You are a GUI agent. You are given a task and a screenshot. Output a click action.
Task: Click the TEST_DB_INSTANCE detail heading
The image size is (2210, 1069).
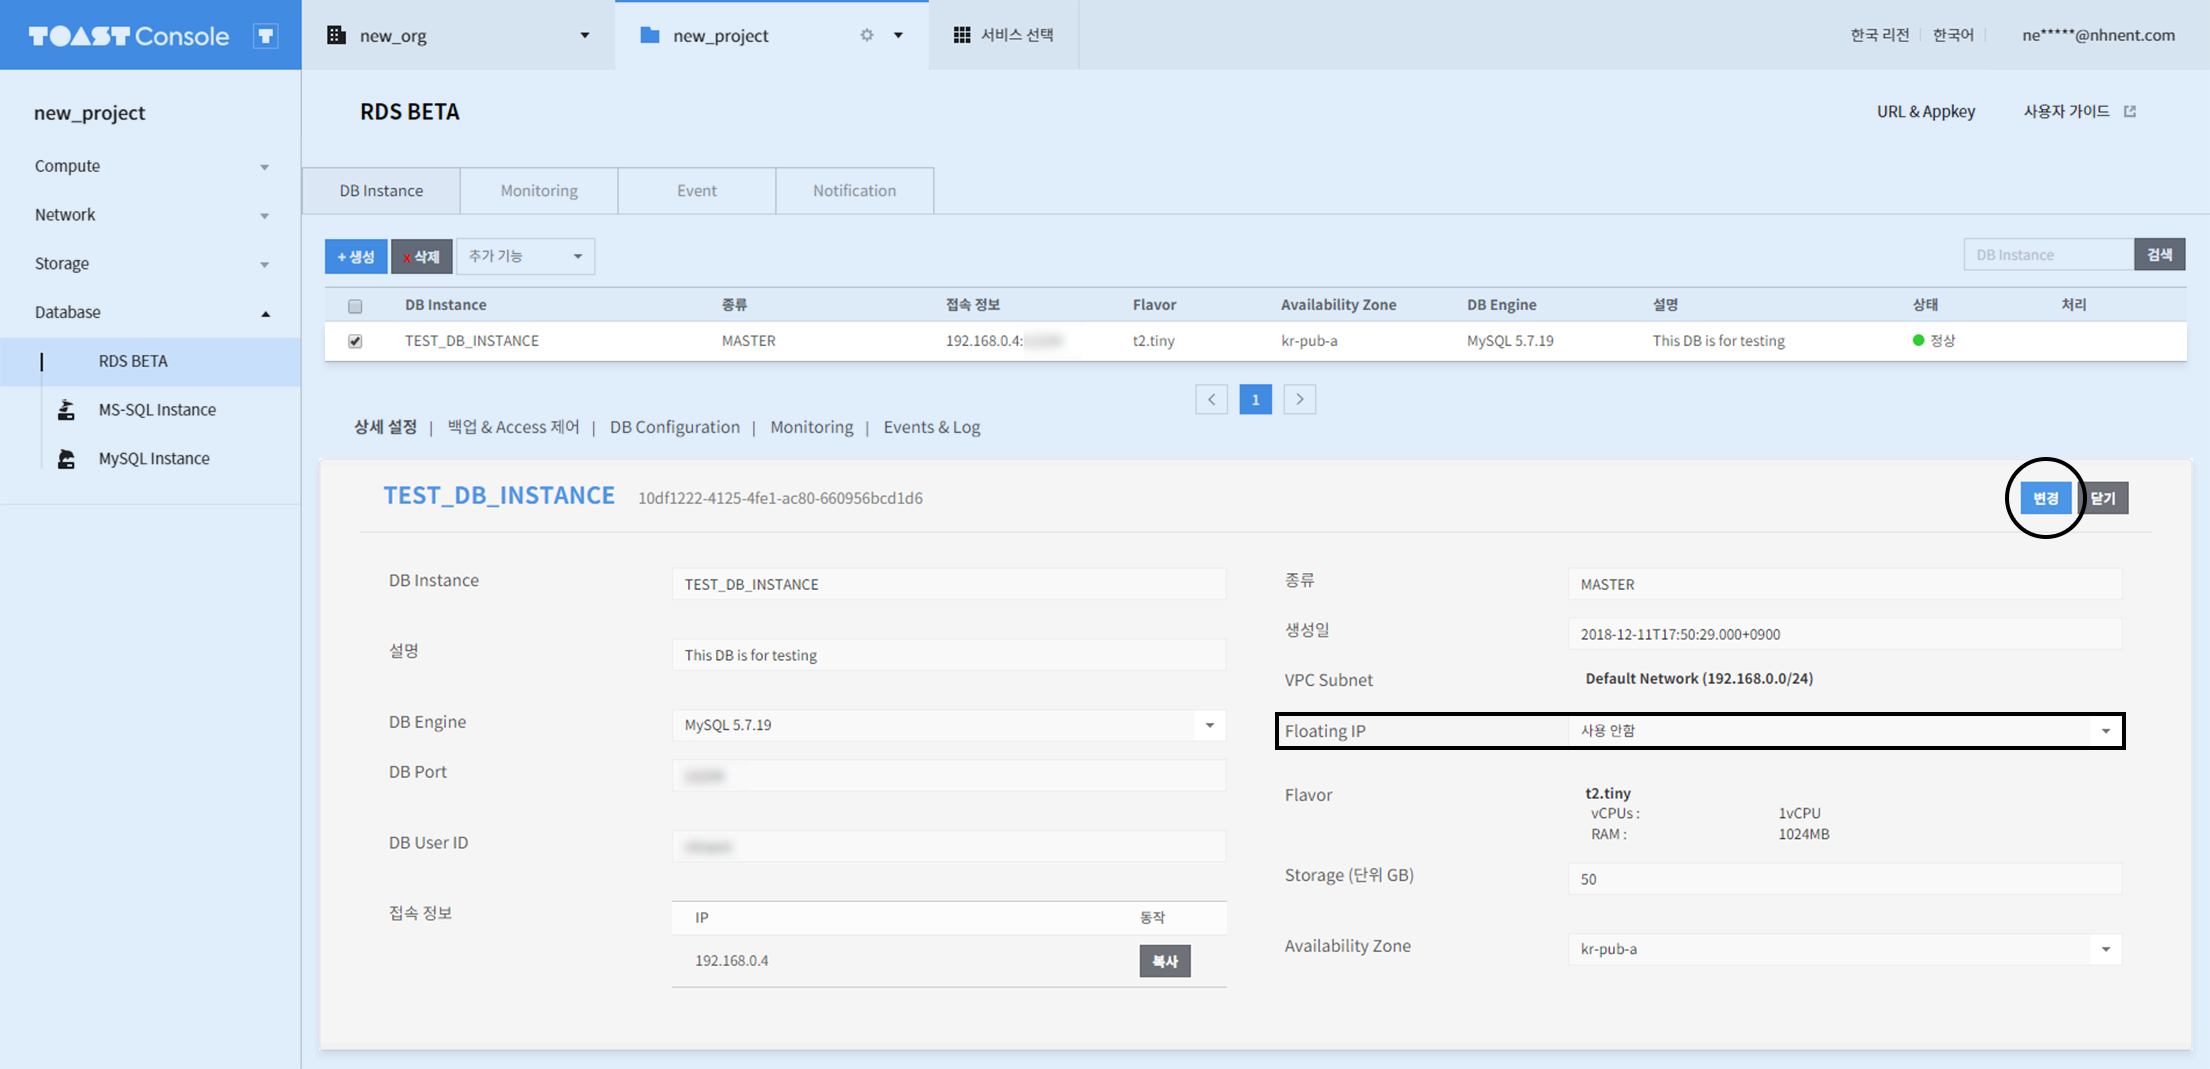click(x=499, y=496)
